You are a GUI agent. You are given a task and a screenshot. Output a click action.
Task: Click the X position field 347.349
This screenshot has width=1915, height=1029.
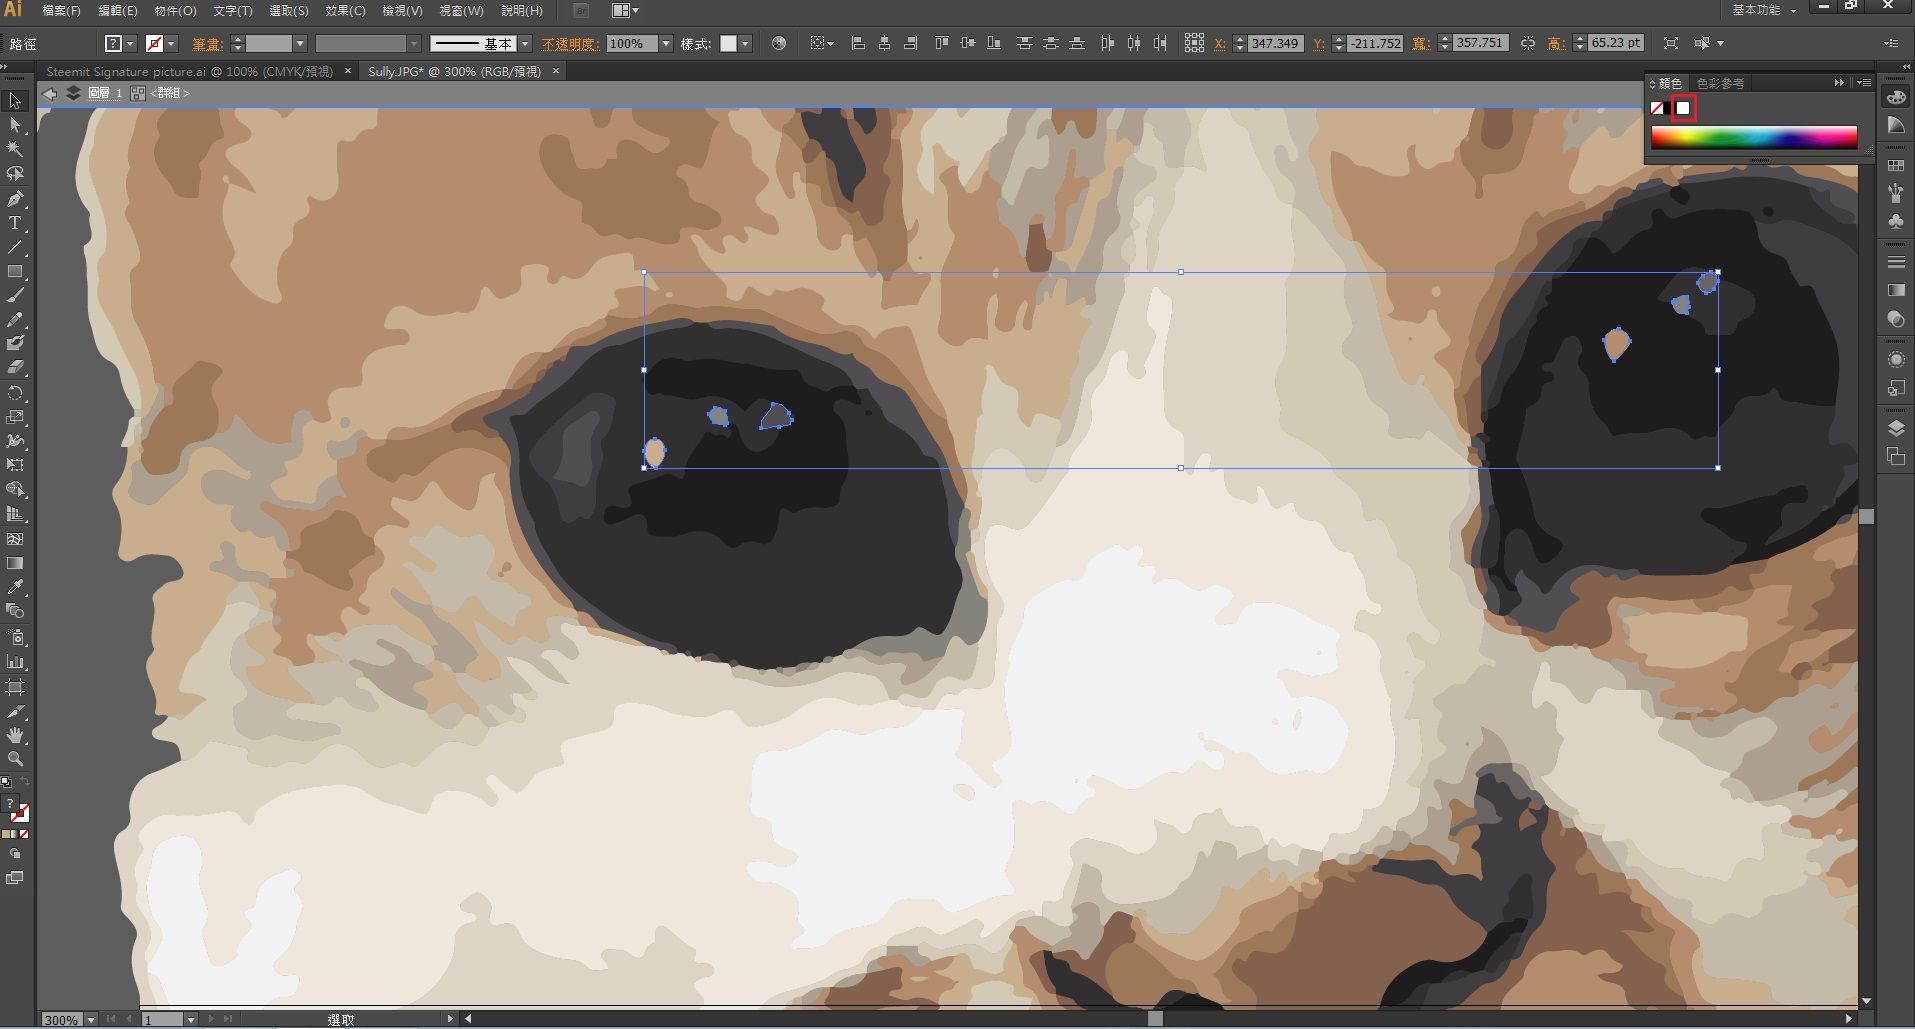click(1275, 43)
